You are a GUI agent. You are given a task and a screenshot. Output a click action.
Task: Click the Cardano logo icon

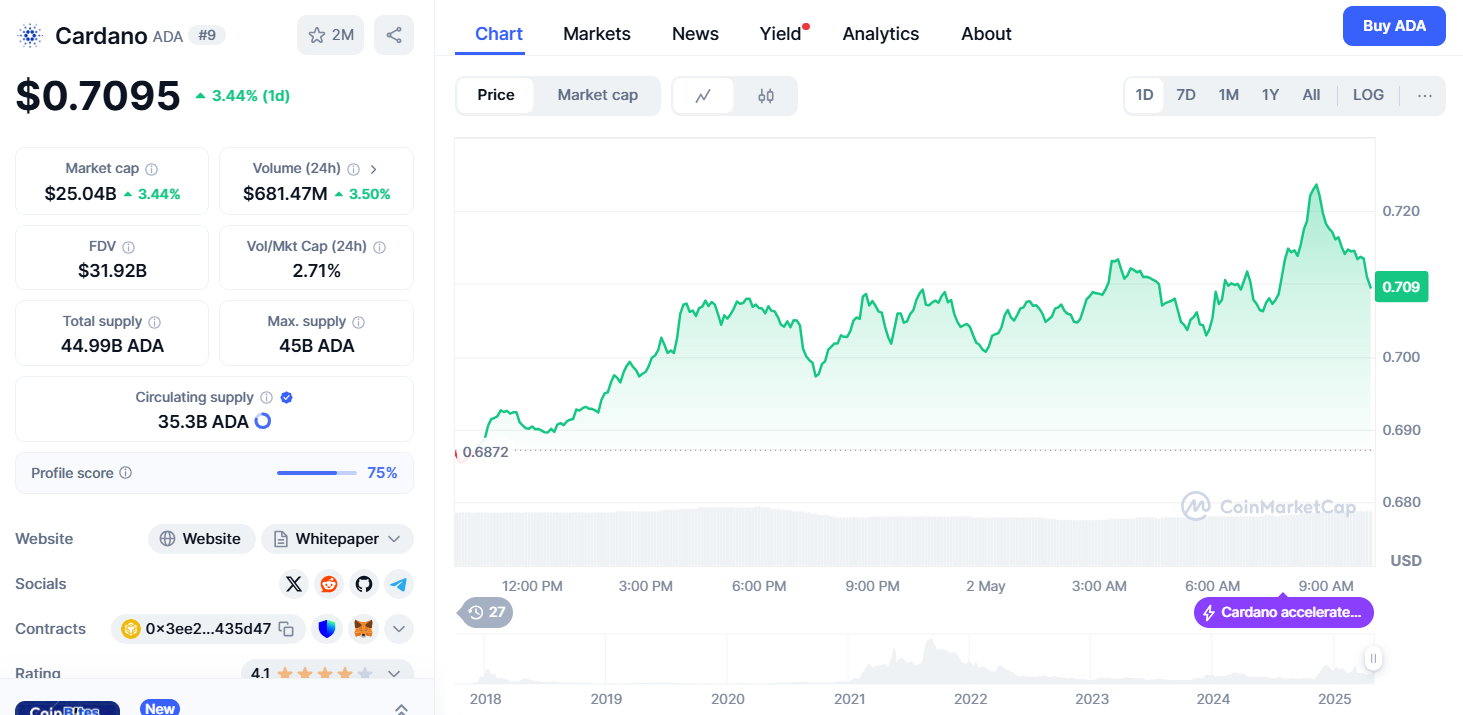(x=30, y=36)
